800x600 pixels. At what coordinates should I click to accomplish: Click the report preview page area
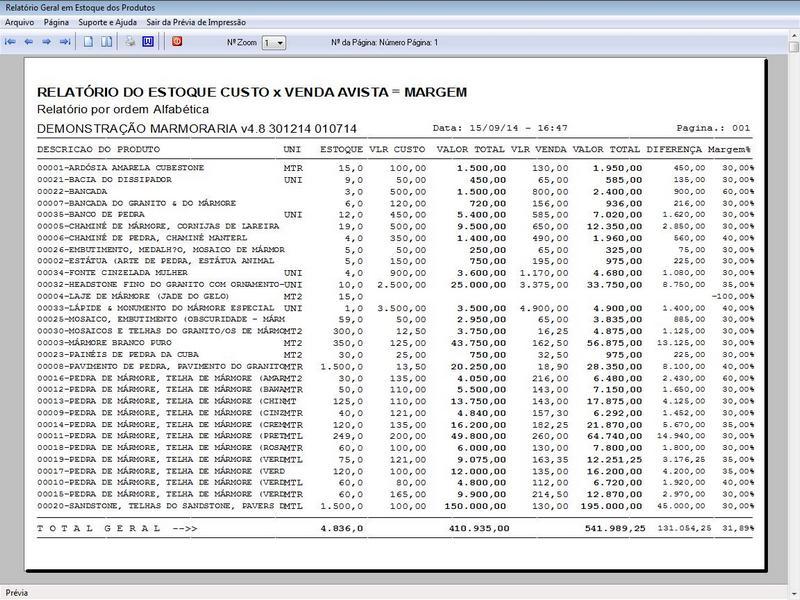pyautogui.click(x=400, y=300)
